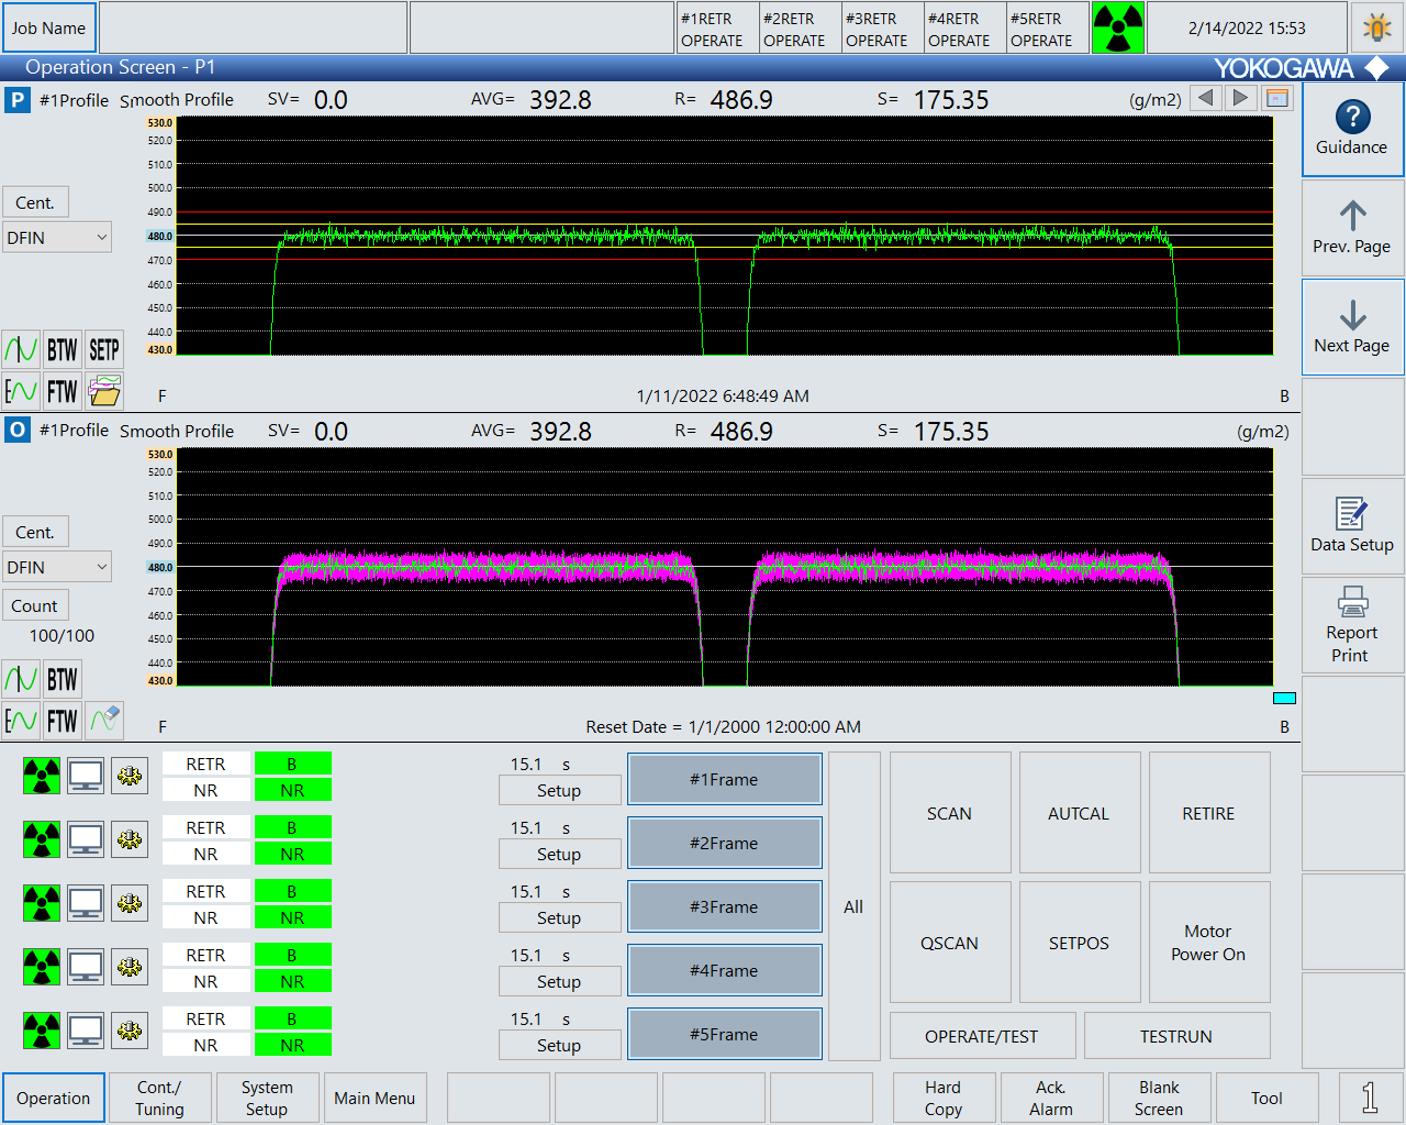1406x1125 pixels.
Task: Open the DFIN dropdown in lower panel
Action: [57, 568]
